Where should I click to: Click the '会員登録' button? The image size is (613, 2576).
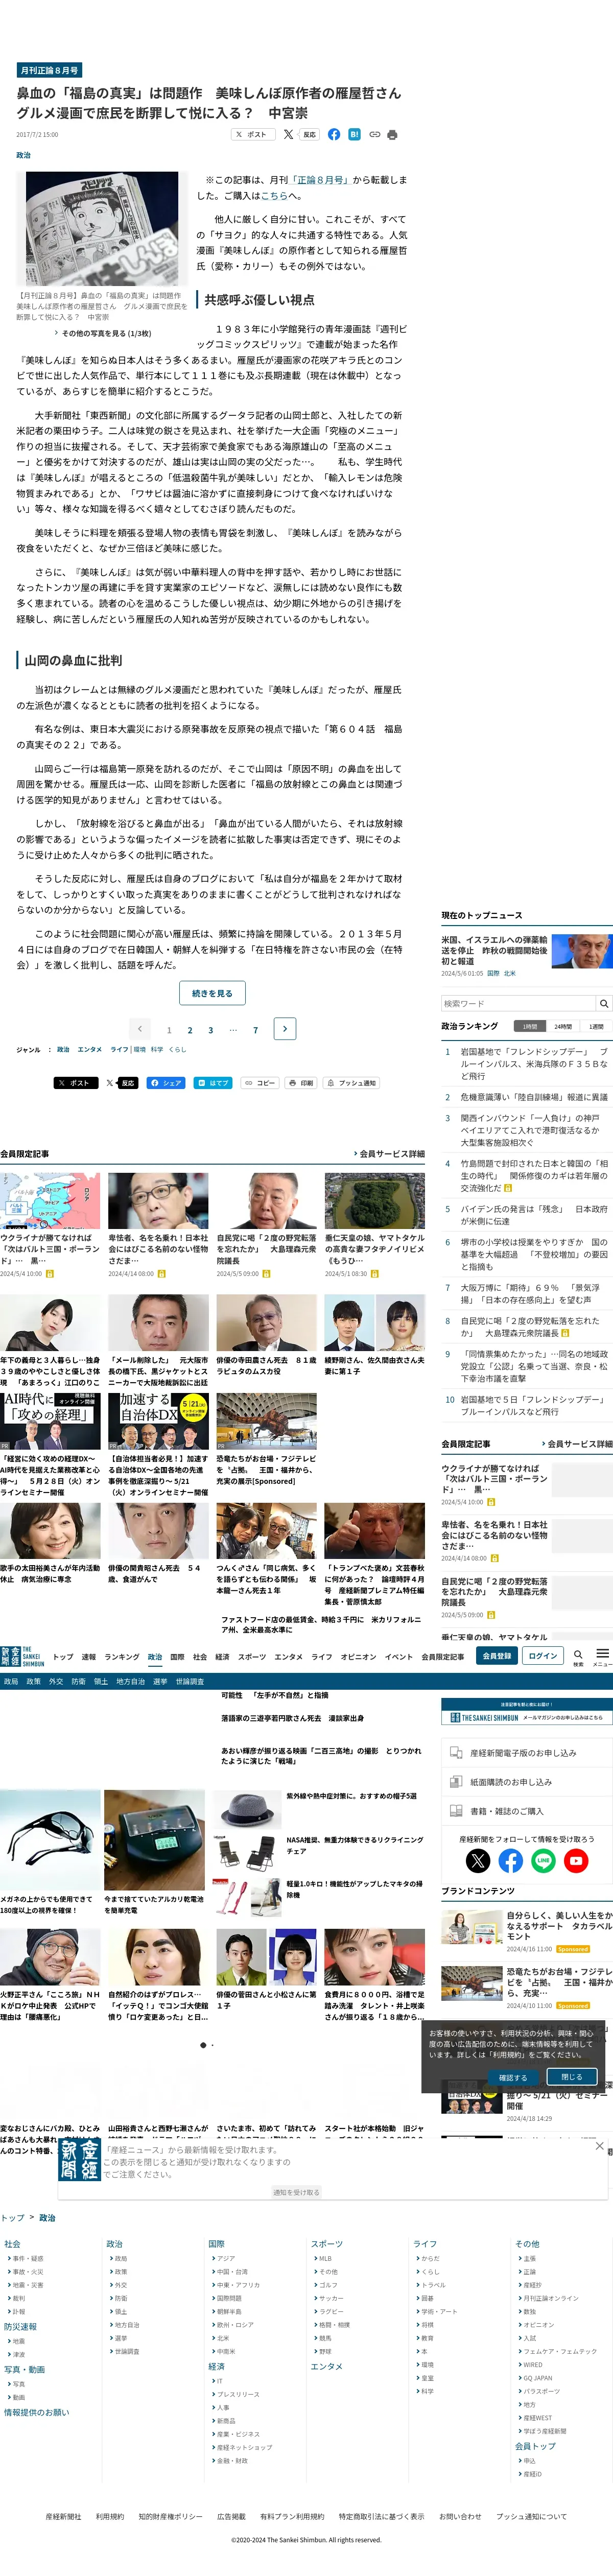pos(497,1656)
